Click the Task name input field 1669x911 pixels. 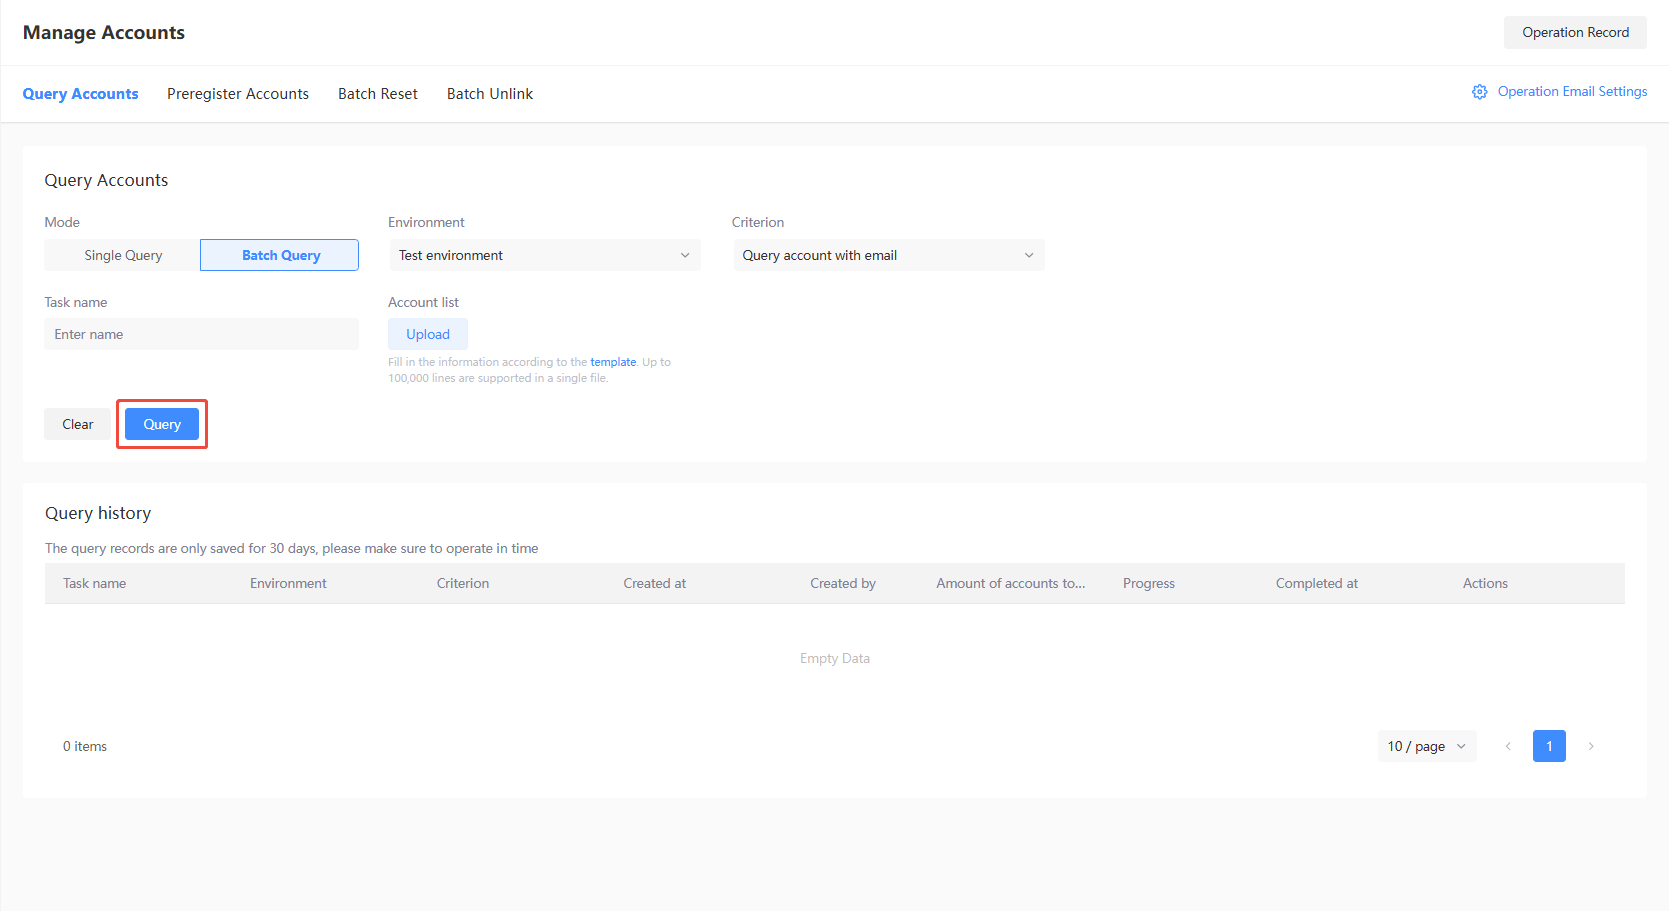coord(200,333)
